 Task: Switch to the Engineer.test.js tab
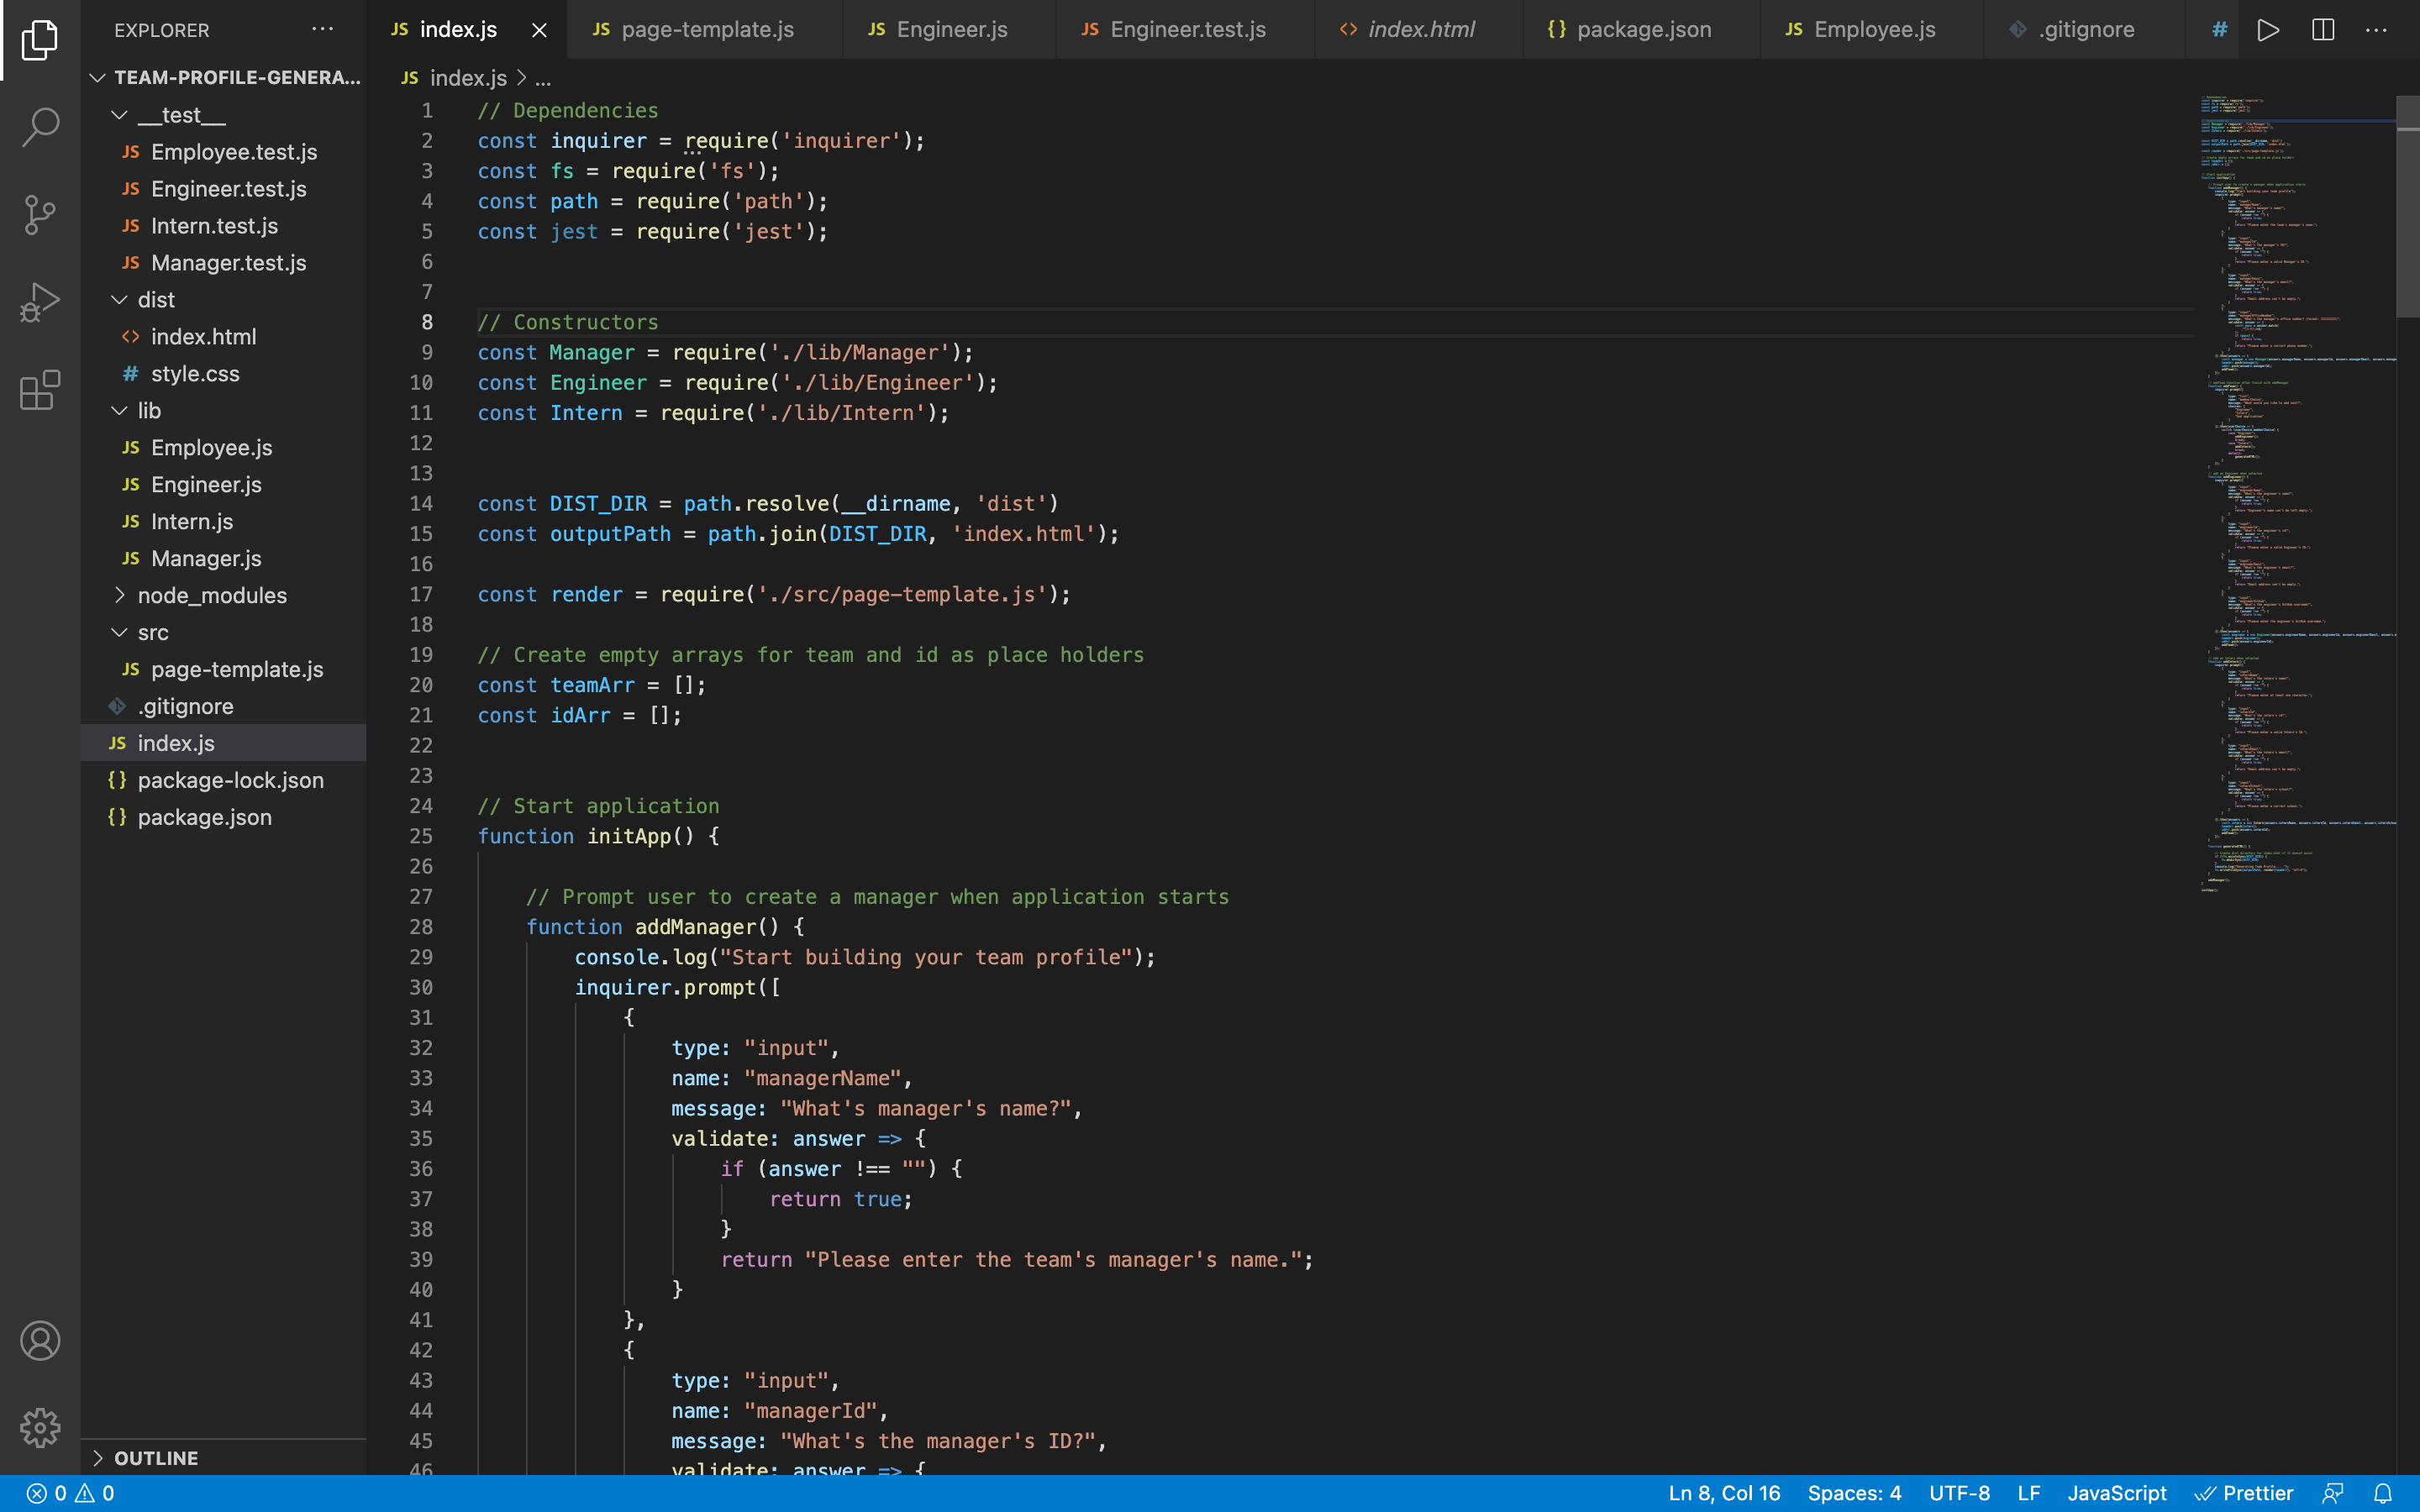pos(1185,29)
